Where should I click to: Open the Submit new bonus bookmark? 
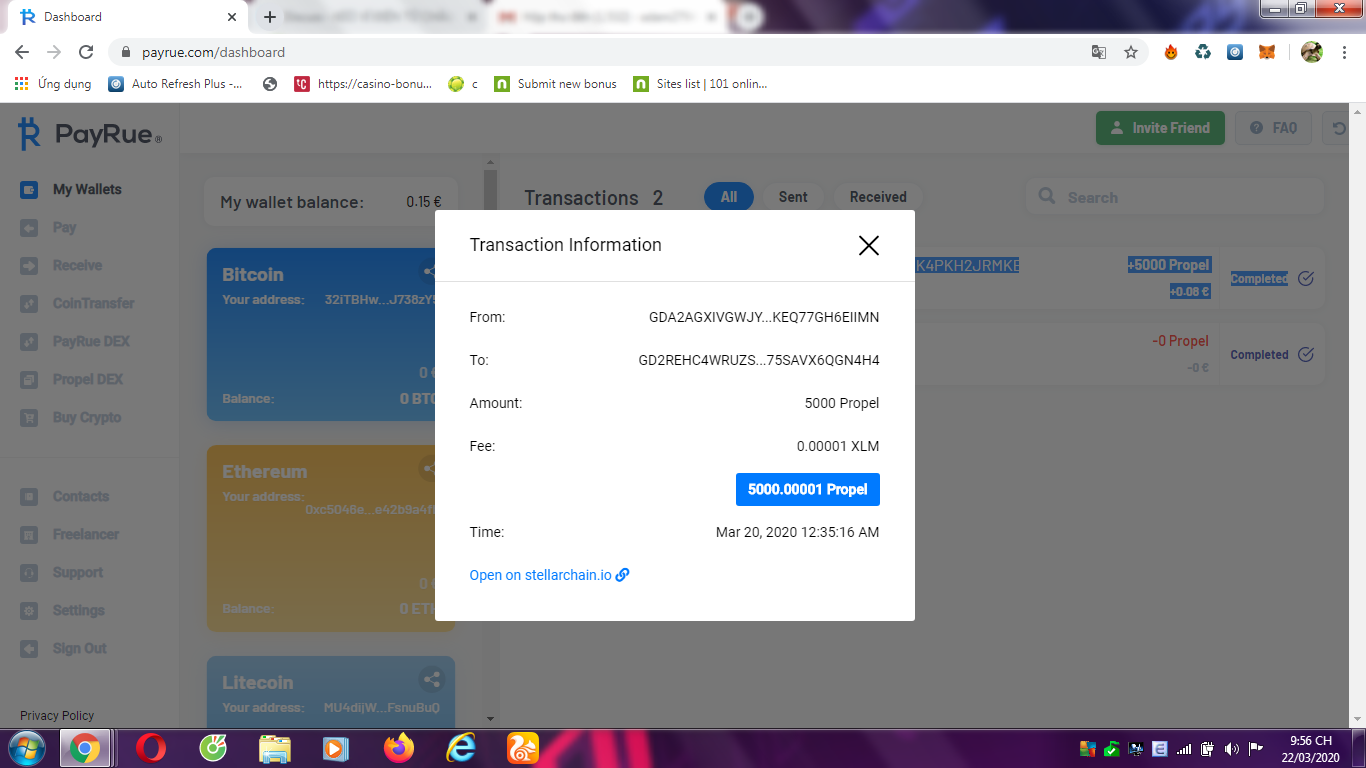pyautogui.click(x=556, y=84)
